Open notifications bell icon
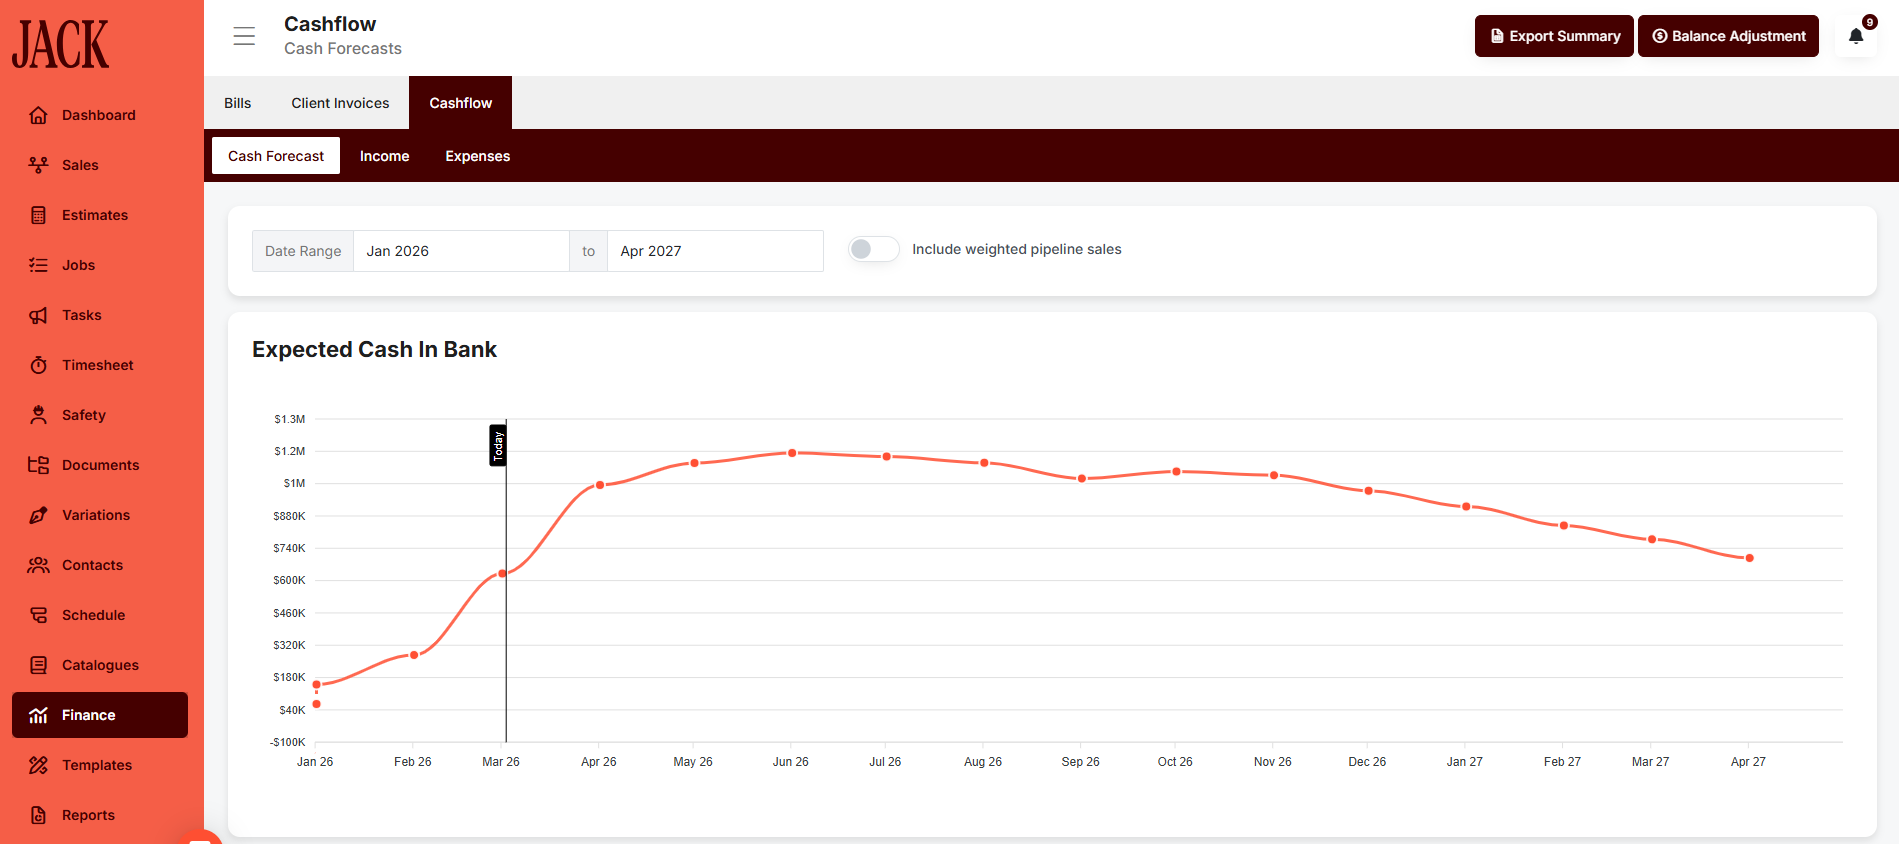This screenshot has height=844, width=1899. coord(1856,36)
